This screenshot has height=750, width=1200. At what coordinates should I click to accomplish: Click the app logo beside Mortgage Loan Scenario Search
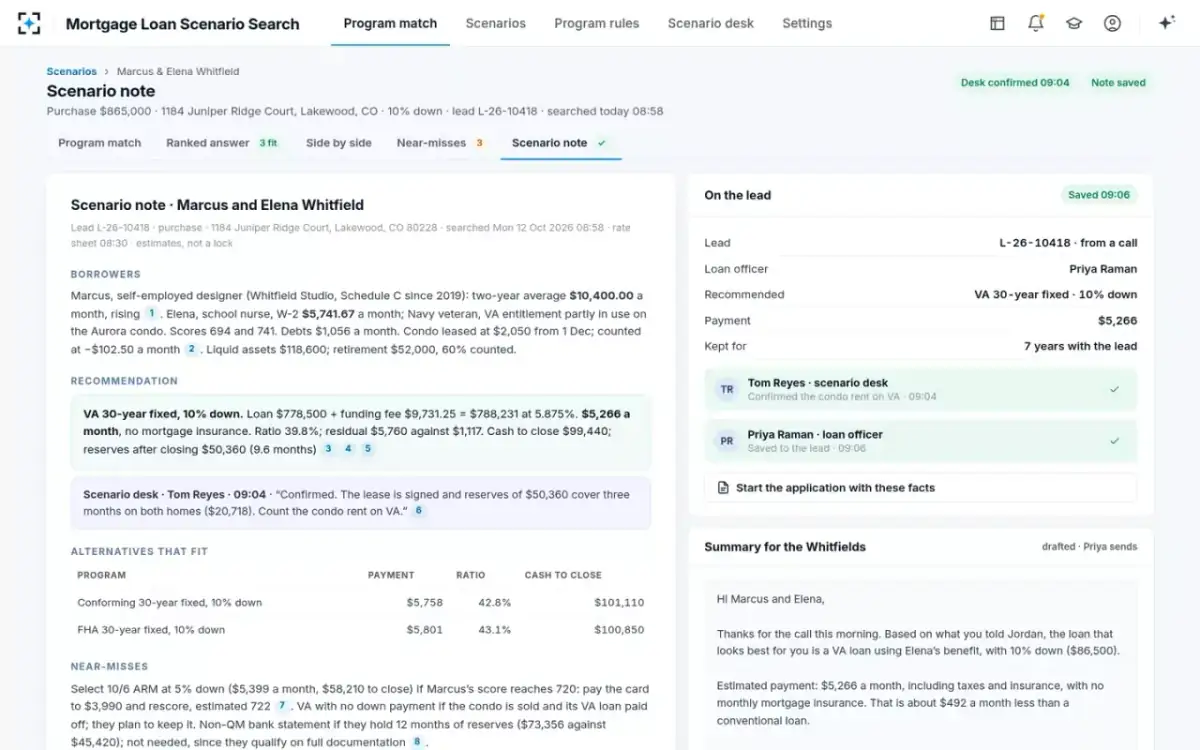tap(30, 23)
